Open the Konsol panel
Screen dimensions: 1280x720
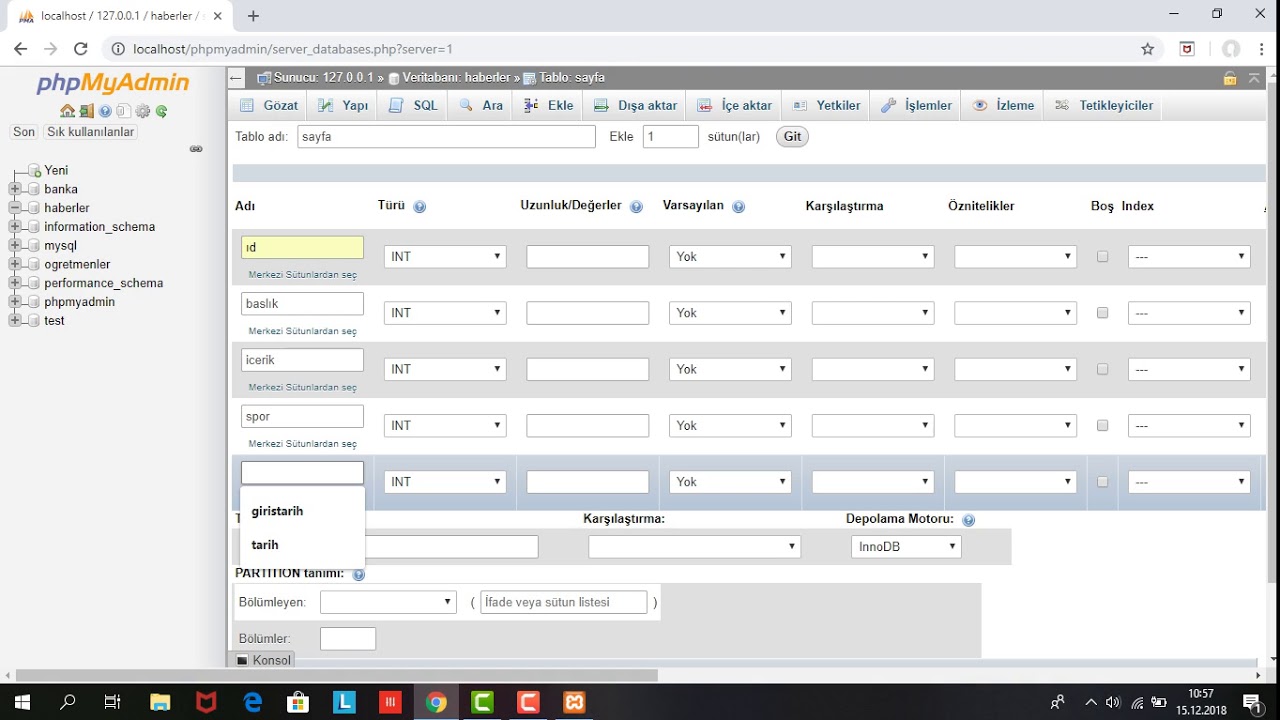pos(264,660)
